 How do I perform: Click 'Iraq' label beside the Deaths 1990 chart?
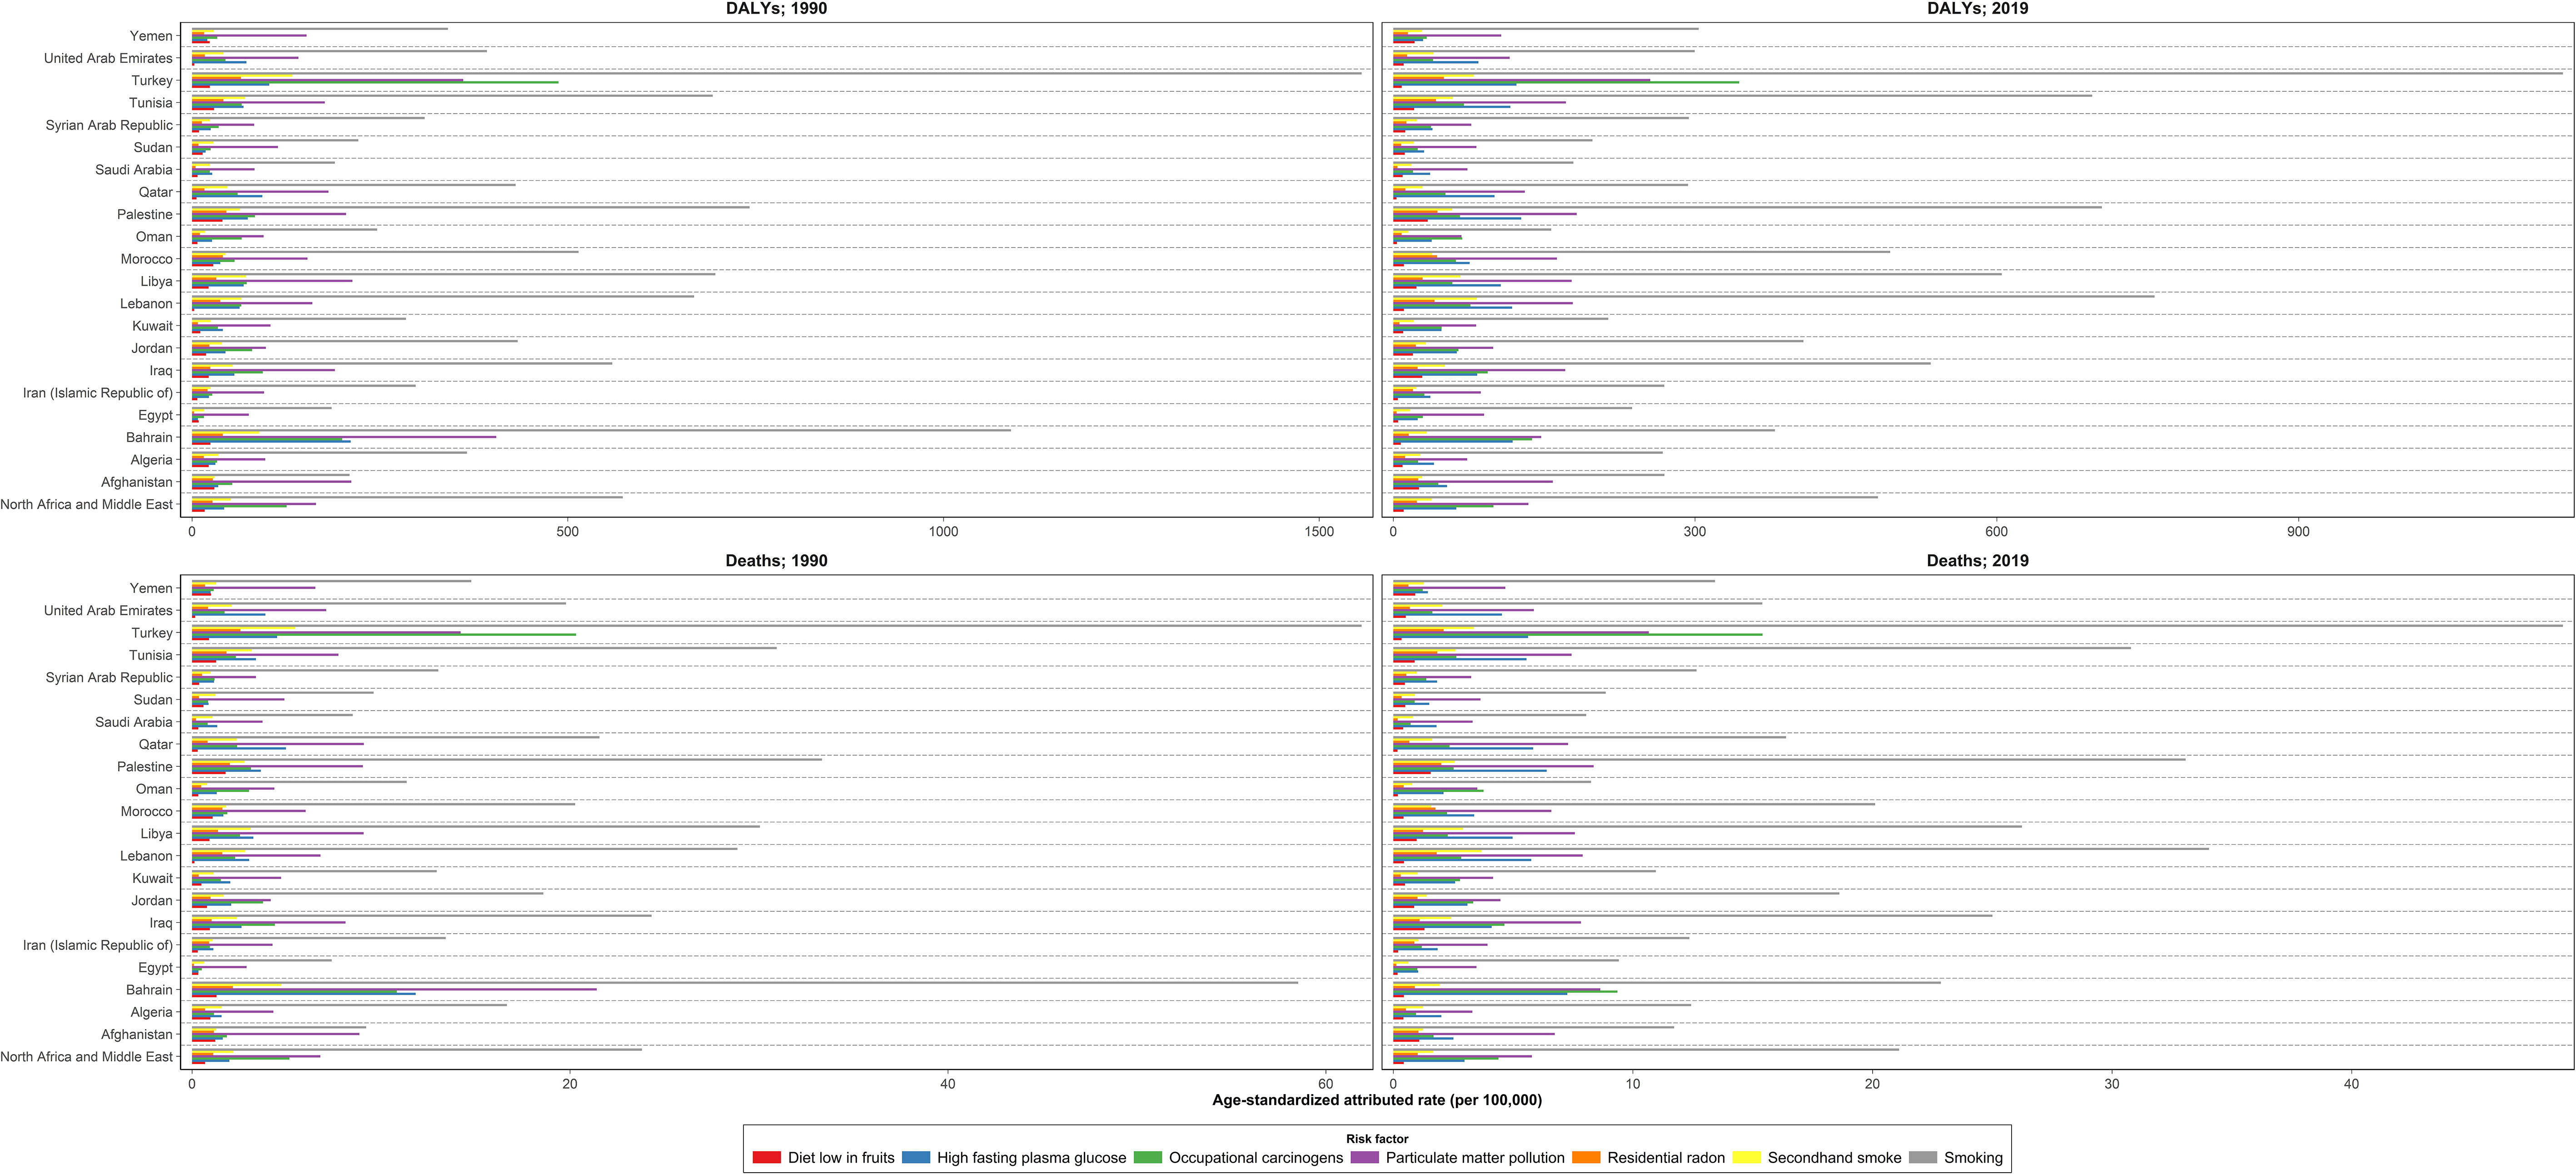161,923
